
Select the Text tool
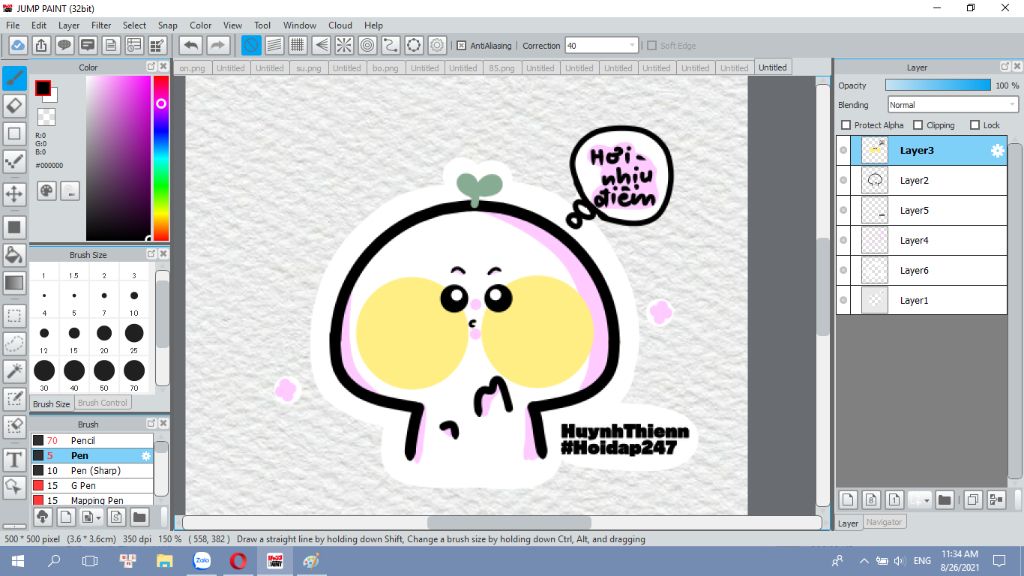coord(14,460)
